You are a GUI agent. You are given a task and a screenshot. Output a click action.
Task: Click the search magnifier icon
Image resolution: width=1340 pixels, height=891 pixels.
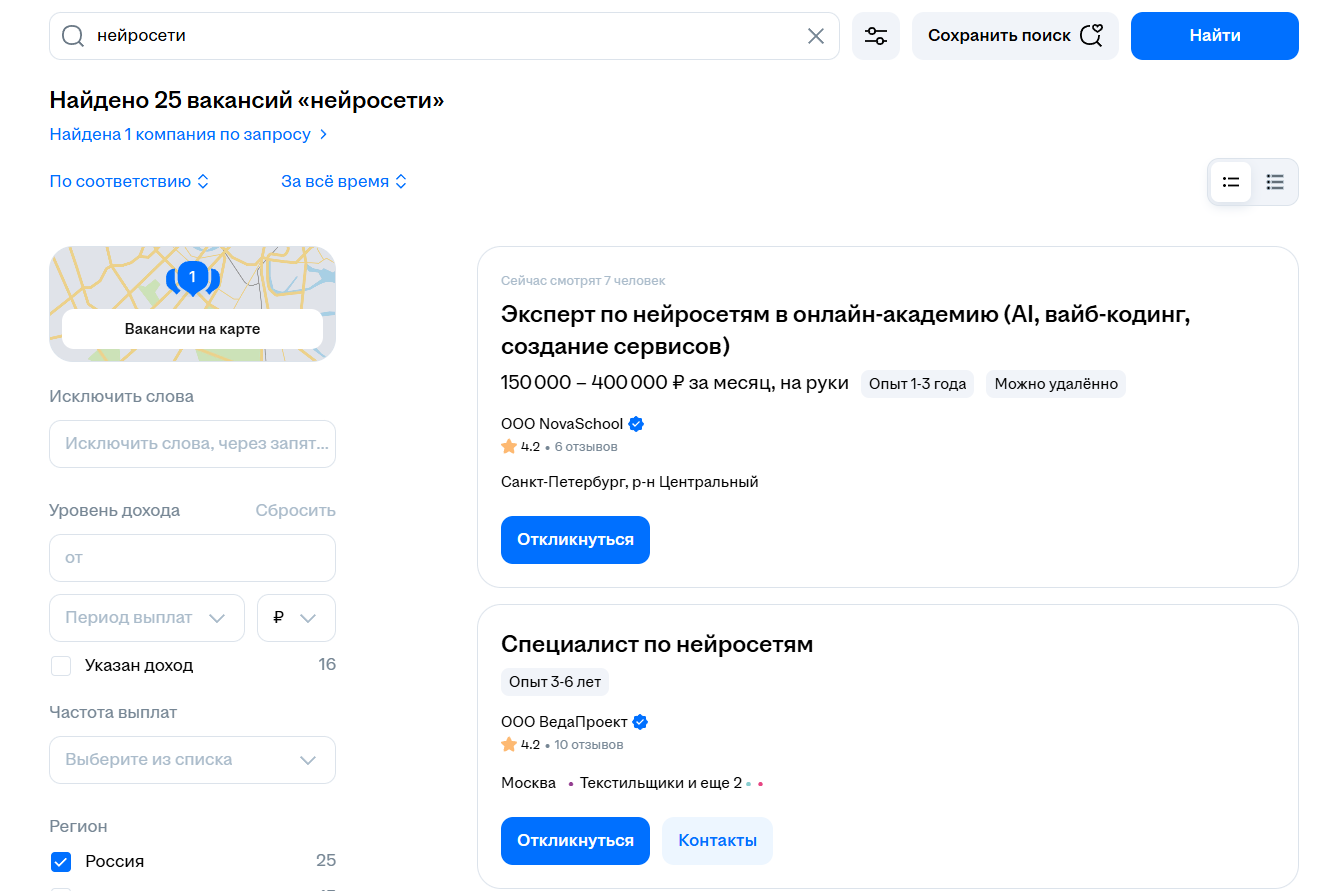click(x=73, y=35)
